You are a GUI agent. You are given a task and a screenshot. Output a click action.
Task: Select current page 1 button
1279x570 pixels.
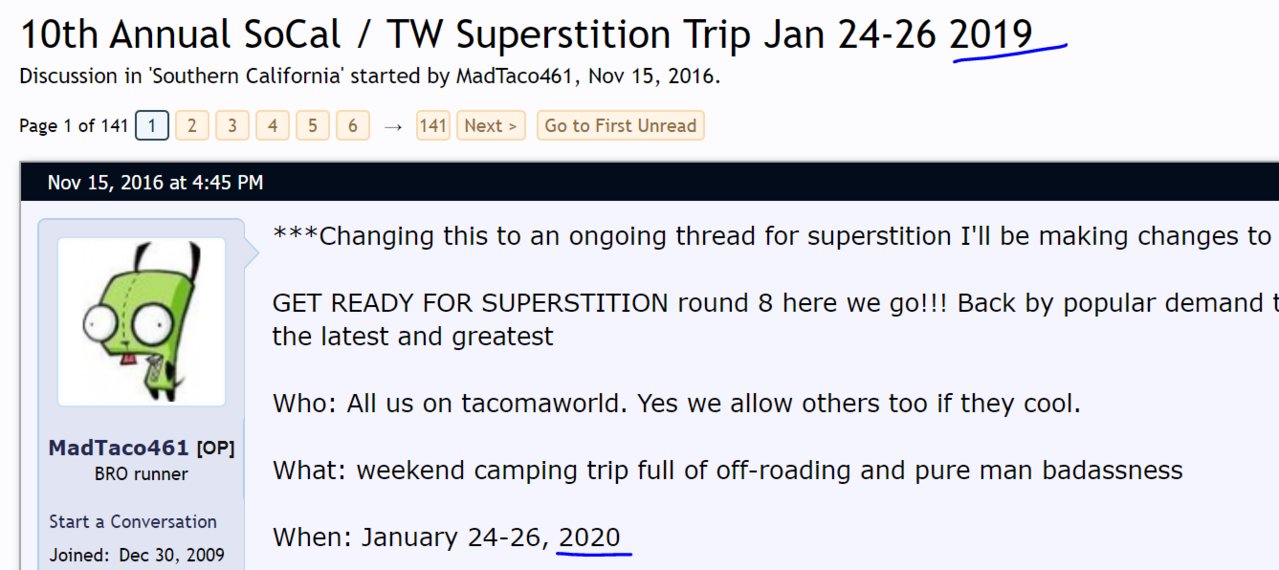click(152, 125)
